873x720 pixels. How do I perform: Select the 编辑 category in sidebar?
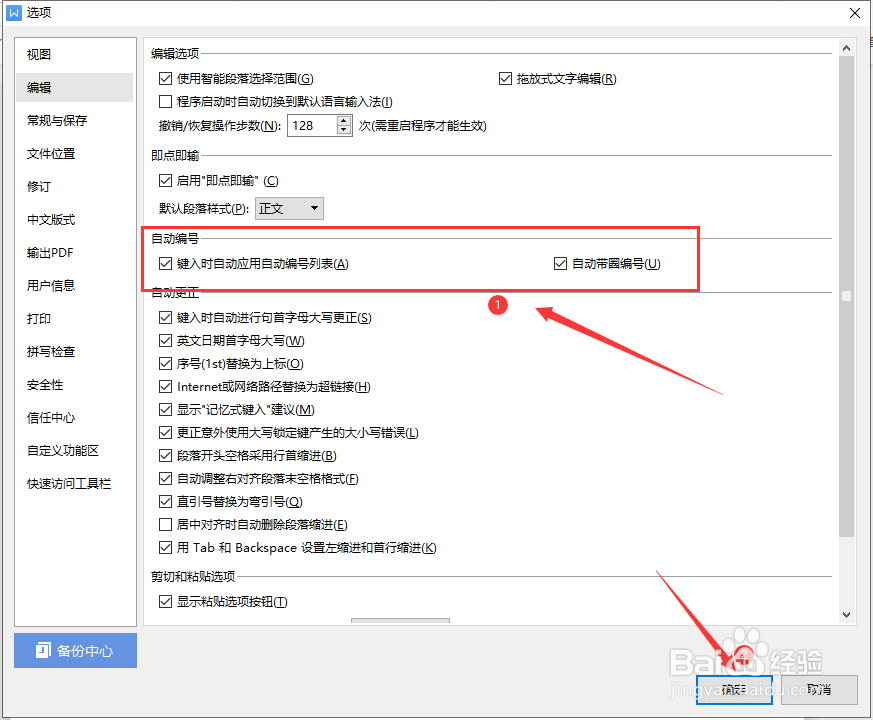pos(75,87)
